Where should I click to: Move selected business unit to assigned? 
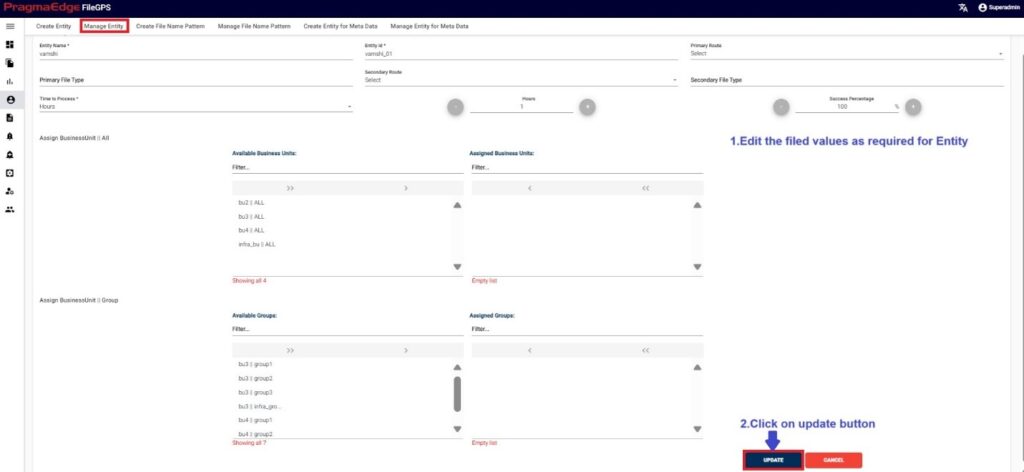coord(406,188)
